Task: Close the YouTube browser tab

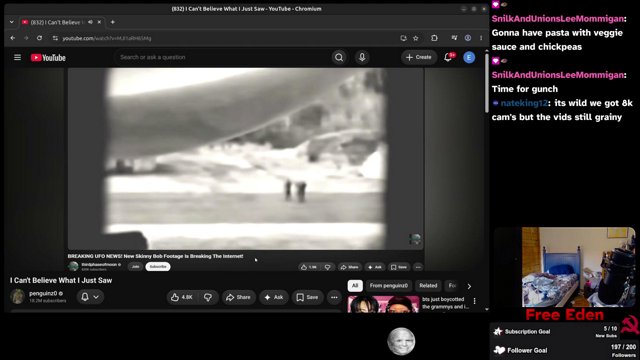Action: tap(99, 22)
